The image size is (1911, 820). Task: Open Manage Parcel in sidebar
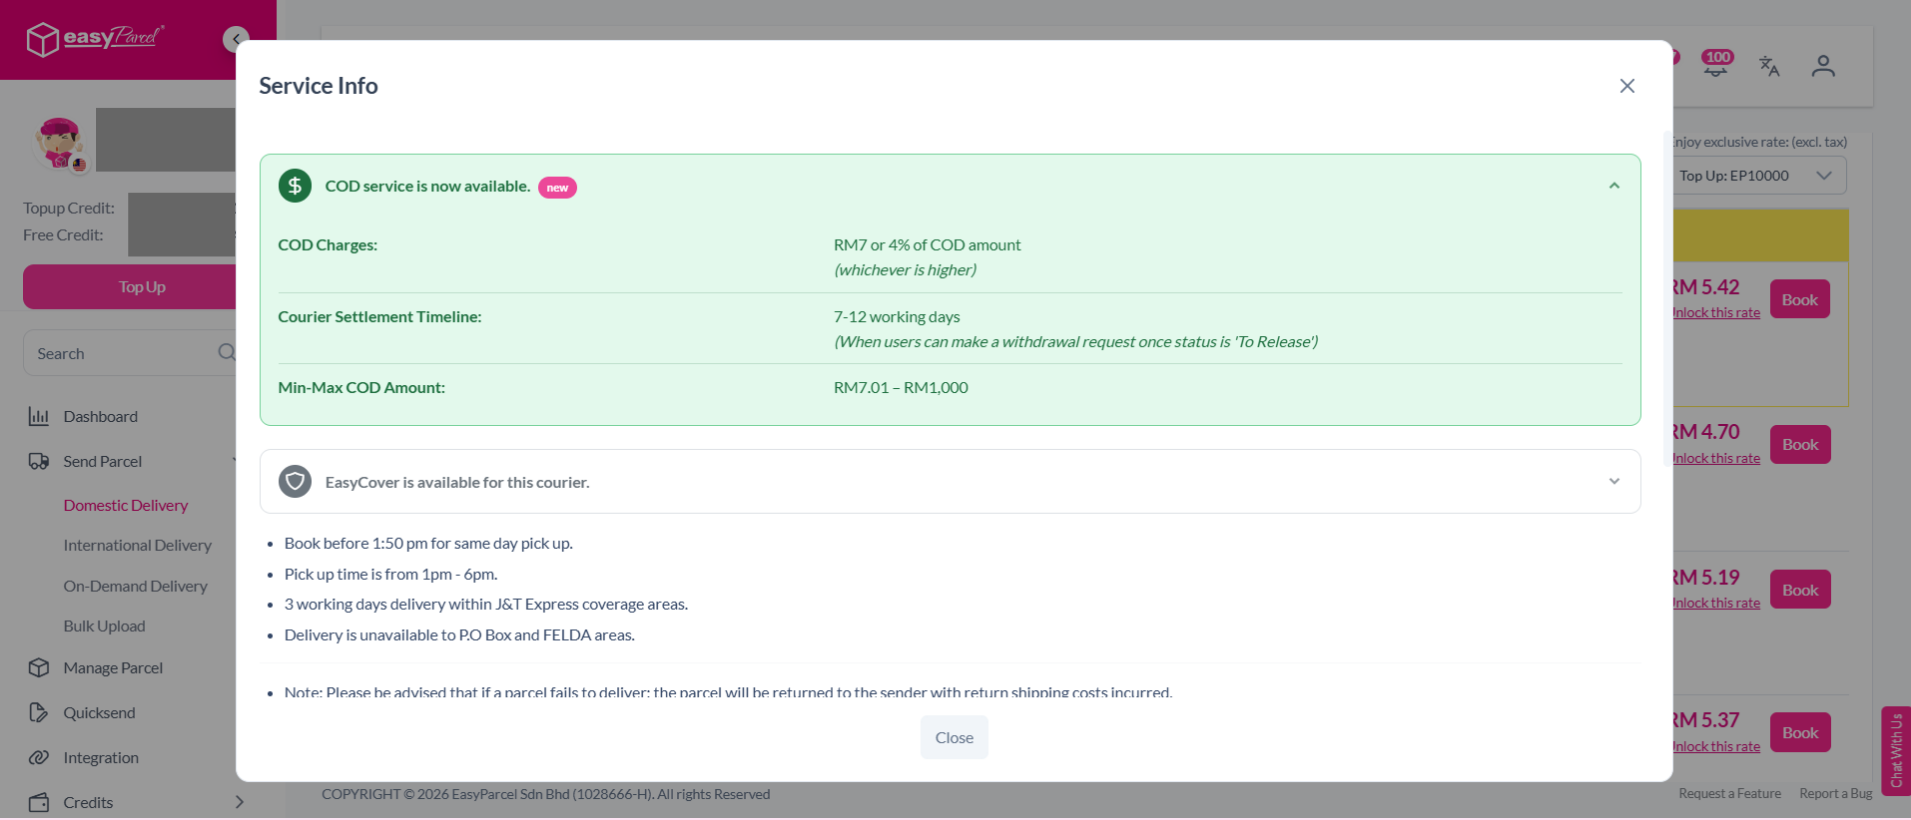(x=113, y=668)
